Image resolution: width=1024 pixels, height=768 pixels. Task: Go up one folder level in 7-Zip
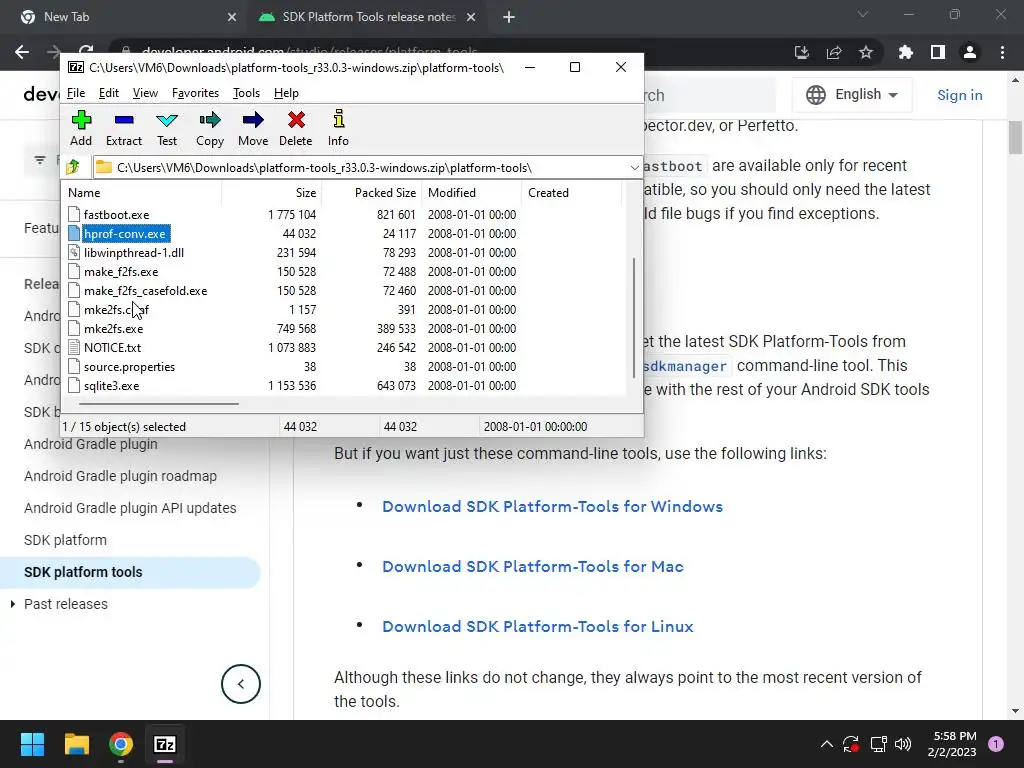73,167
